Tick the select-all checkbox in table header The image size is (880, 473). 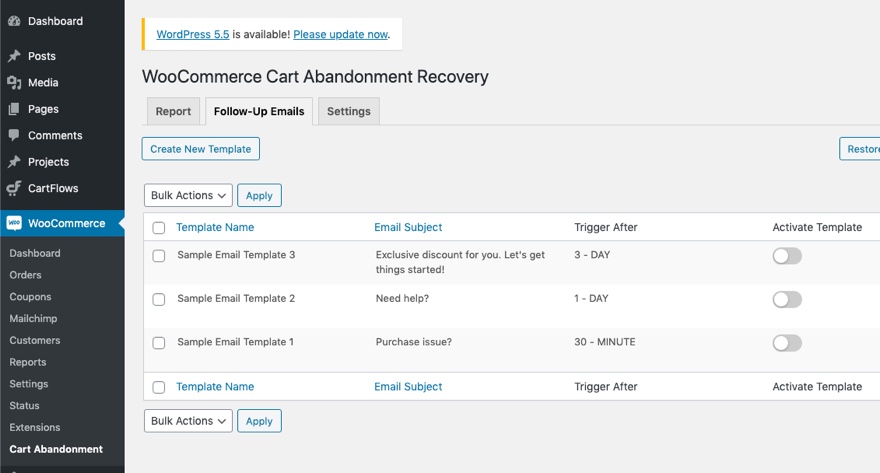point(159,228)
